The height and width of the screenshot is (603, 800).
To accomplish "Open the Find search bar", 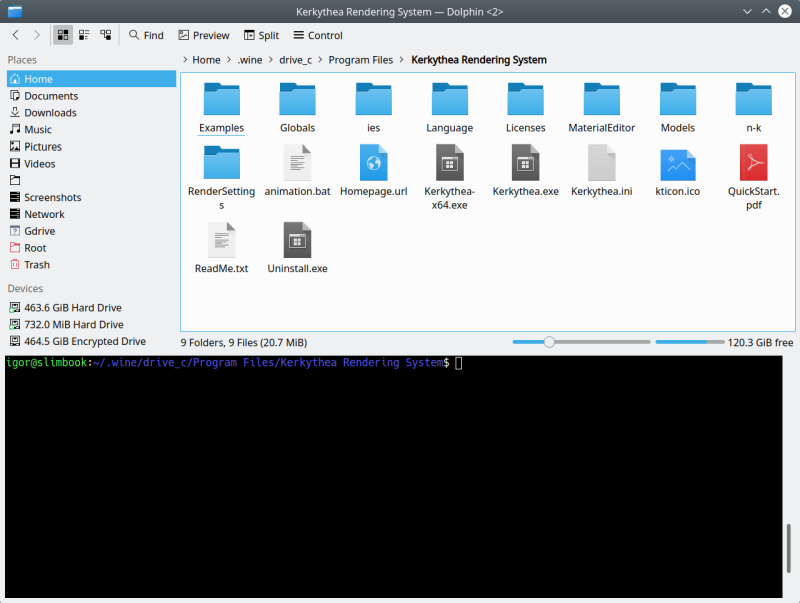I will pyautogui.click(x=146, y=34).
